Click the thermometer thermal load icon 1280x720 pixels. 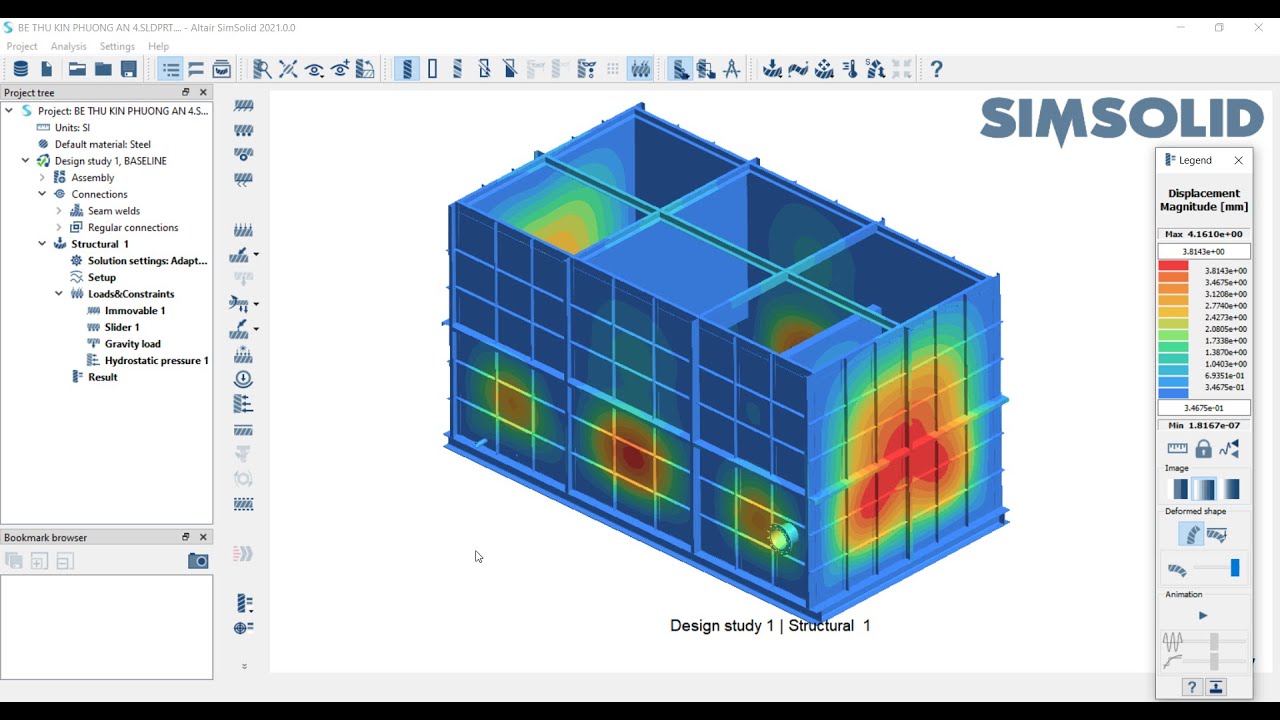[850, 69]
